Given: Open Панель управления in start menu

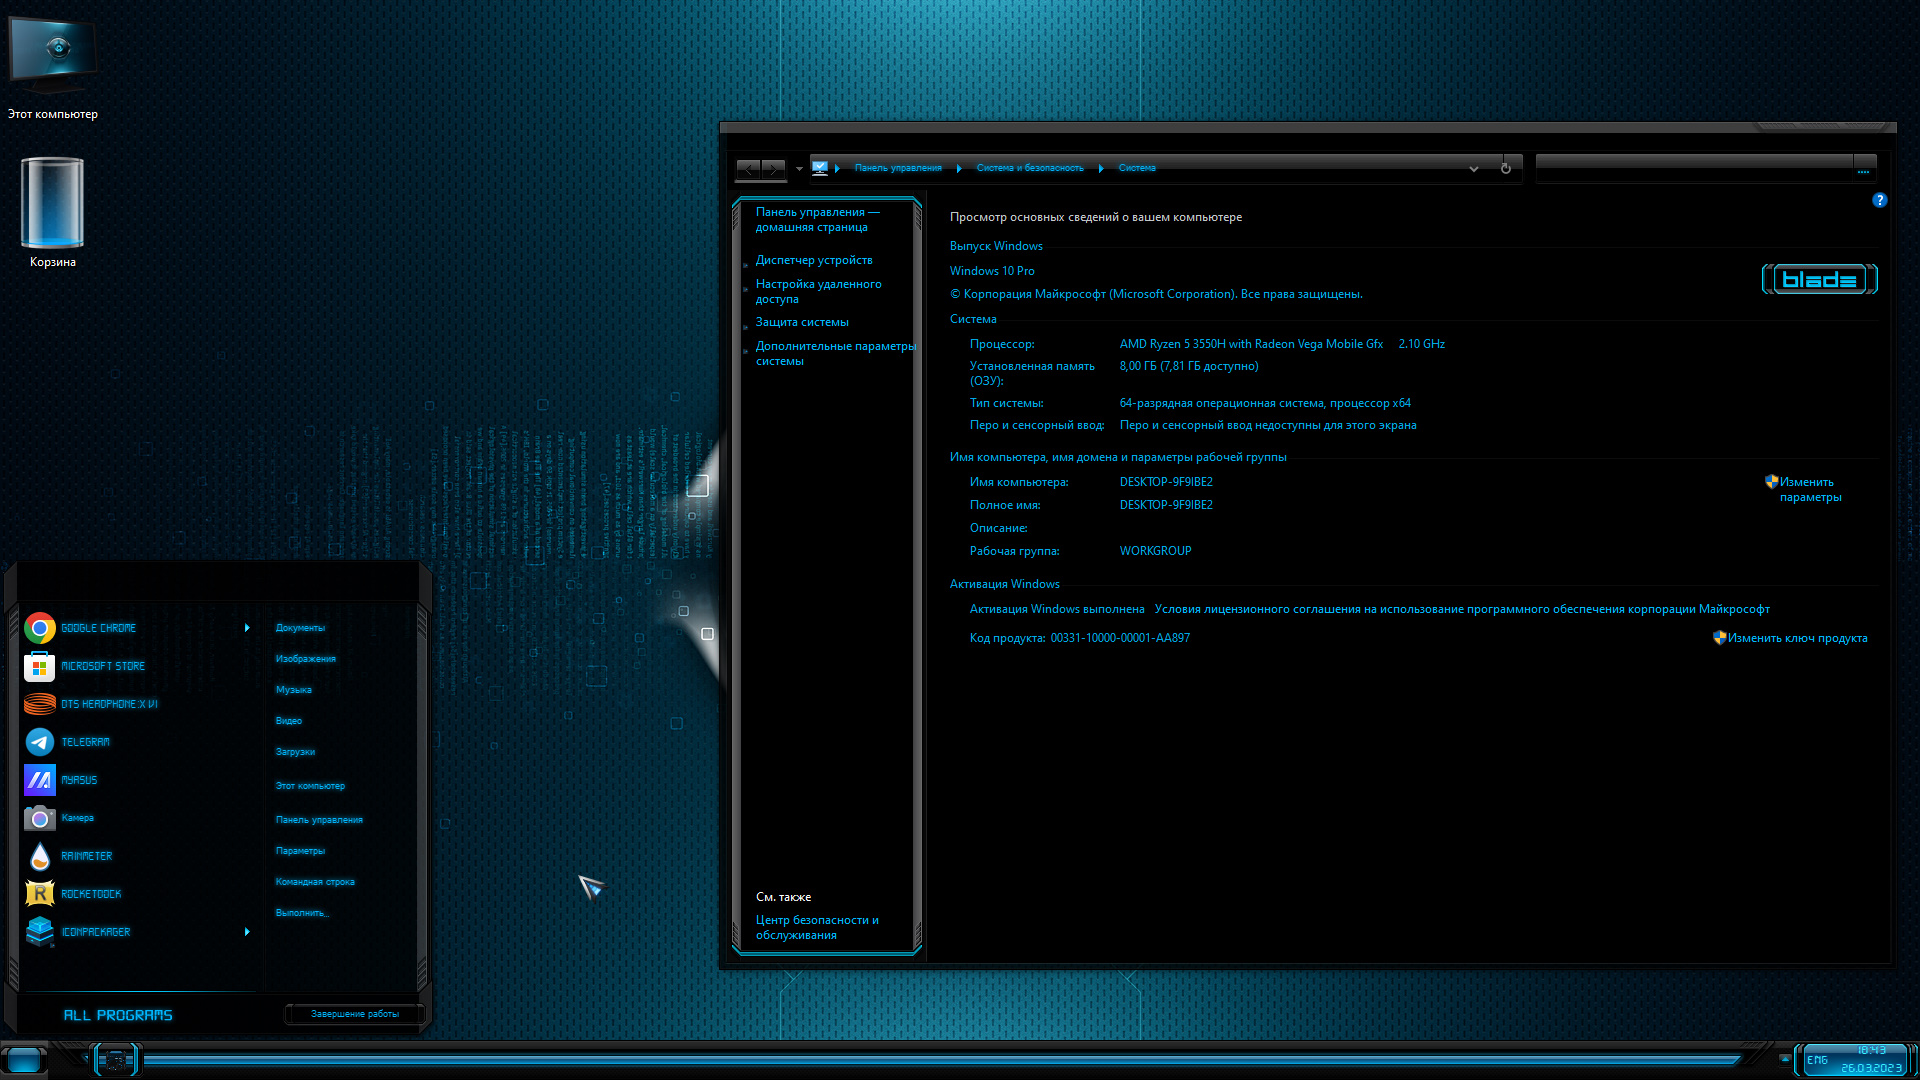Looking at the screenshot, I should 319,820.
